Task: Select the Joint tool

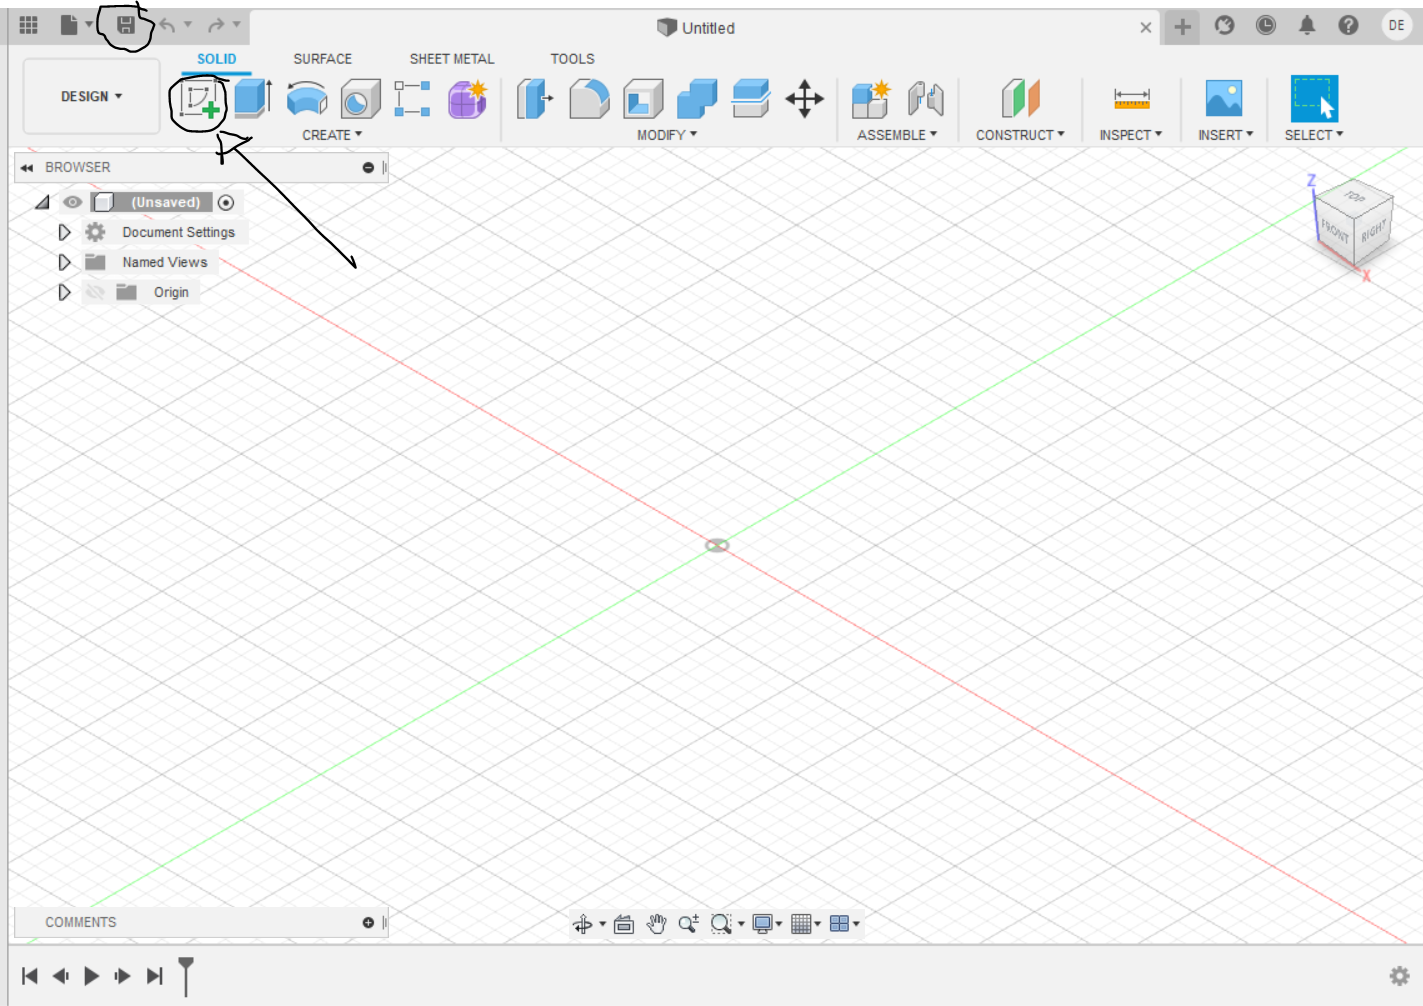Action: coord(926,99)
